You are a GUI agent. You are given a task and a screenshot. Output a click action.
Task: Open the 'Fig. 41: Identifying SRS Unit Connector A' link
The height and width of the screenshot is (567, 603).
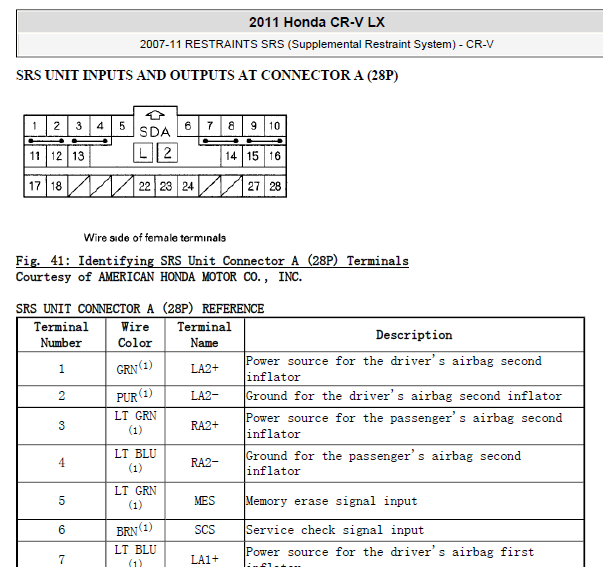click(x=212, y=261)
